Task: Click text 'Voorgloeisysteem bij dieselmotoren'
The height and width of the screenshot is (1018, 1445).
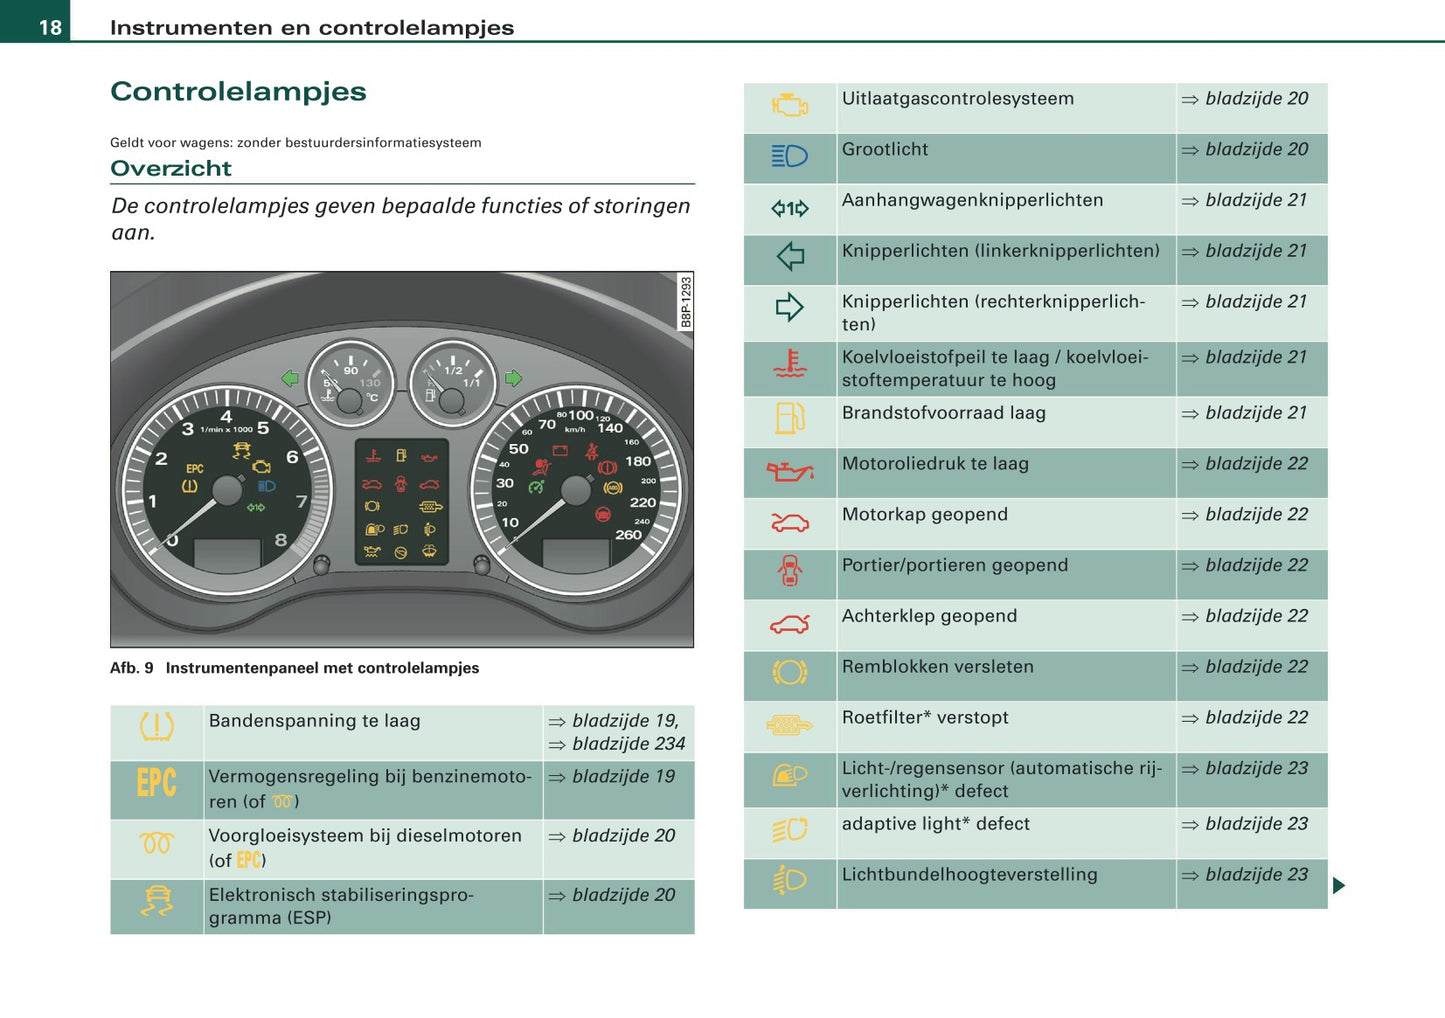Action: 365,836
